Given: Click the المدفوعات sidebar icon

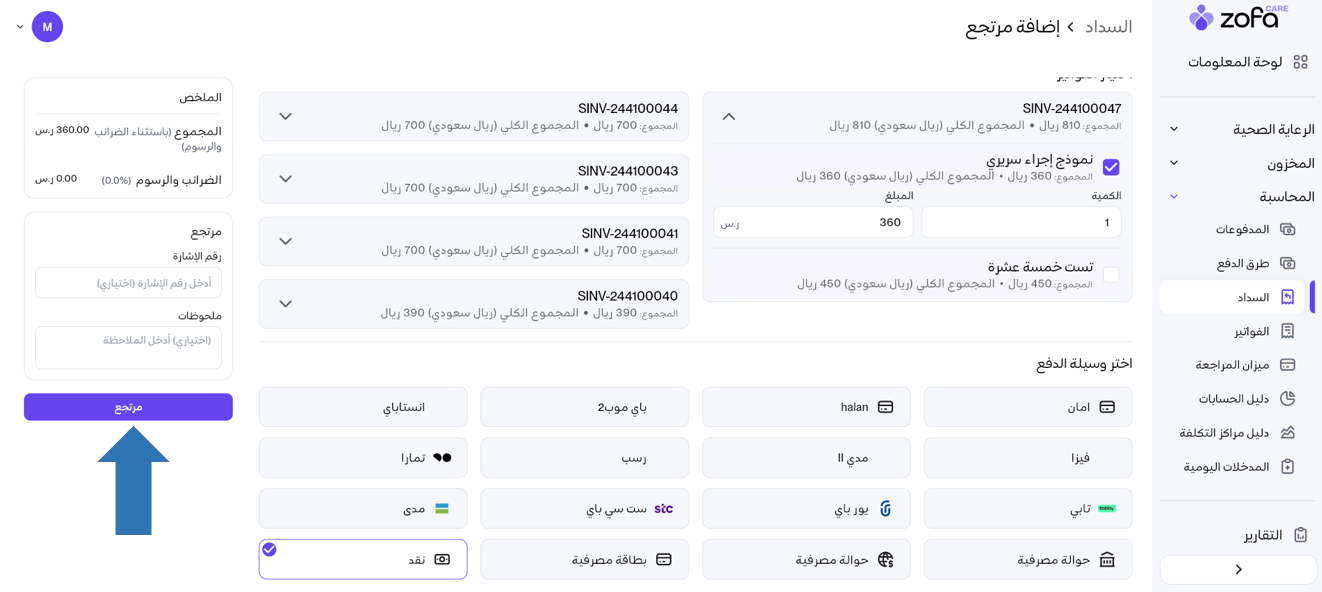Looking at the screenshot, I should tap(1288, 229).
